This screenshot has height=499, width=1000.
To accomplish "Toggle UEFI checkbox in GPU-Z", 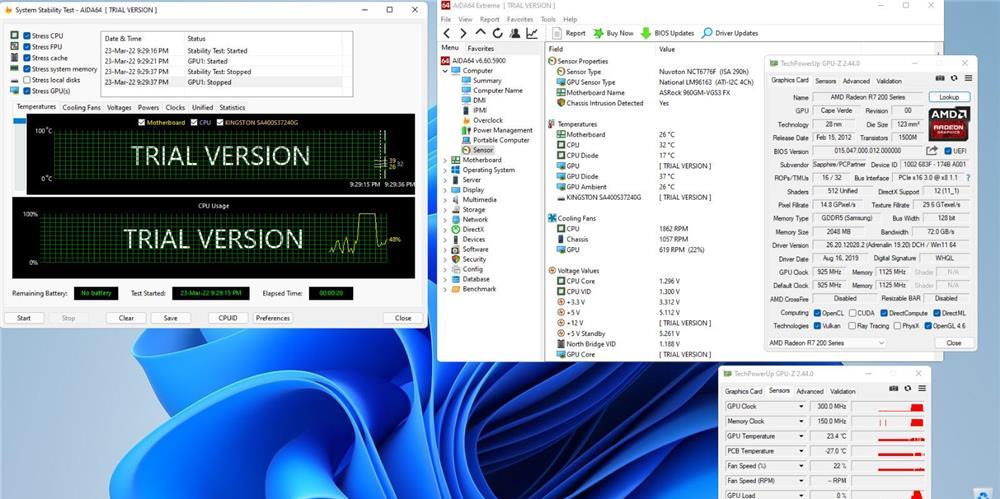I will (948, 151).
